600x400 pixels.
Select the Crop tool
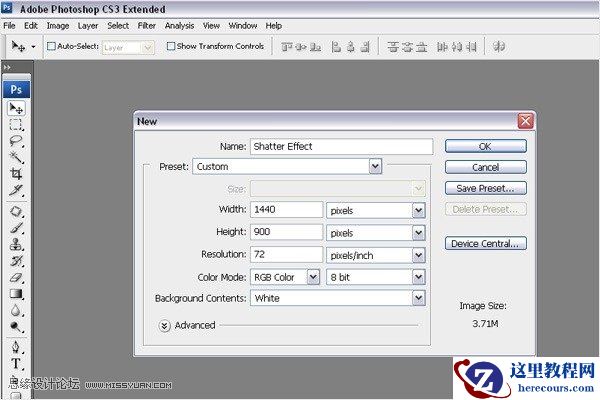coord(16,173)
